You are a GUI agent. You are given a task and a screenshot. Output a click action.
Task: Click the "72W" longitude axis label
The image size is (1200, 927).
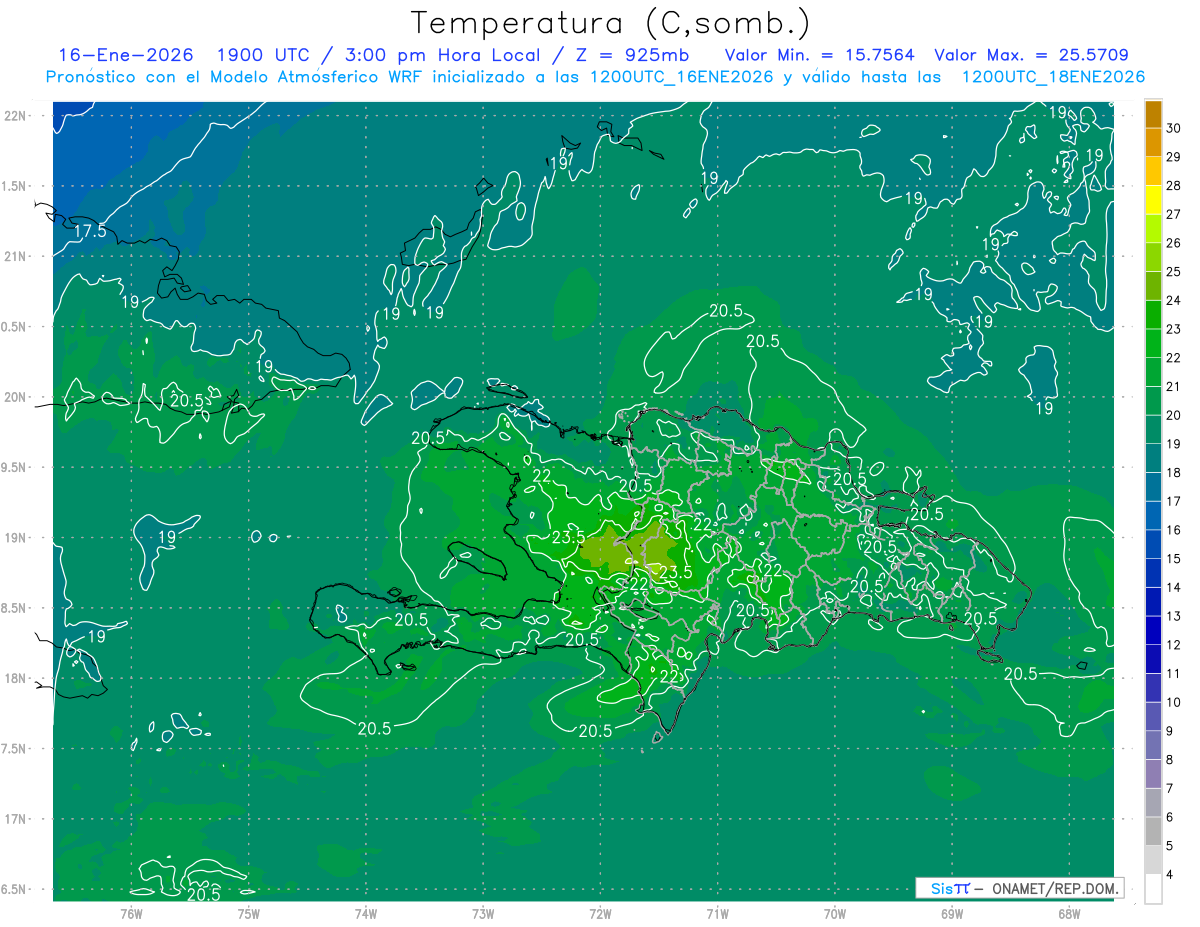(601, 913)
